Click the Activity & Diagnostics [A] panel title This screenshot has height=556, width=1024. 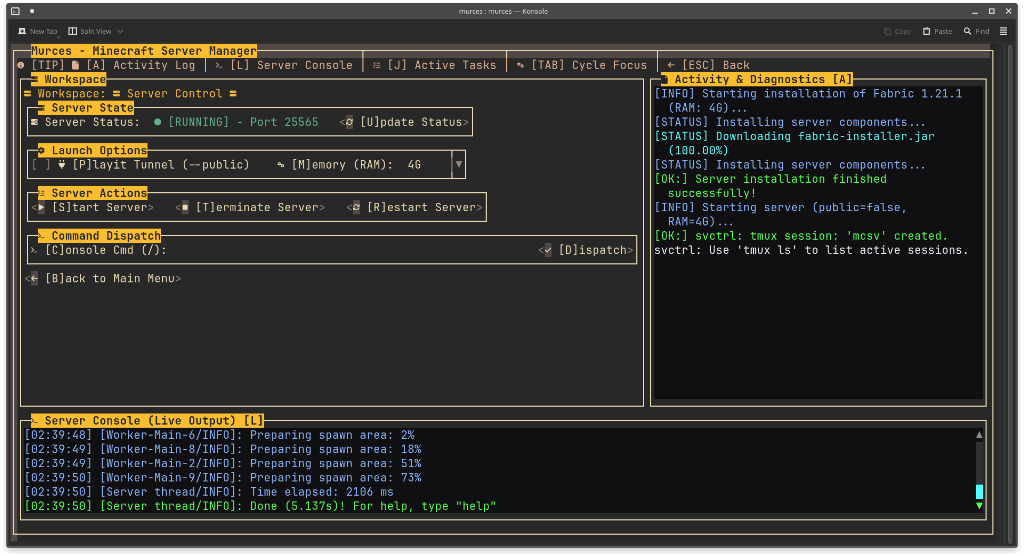click(757, 79)
